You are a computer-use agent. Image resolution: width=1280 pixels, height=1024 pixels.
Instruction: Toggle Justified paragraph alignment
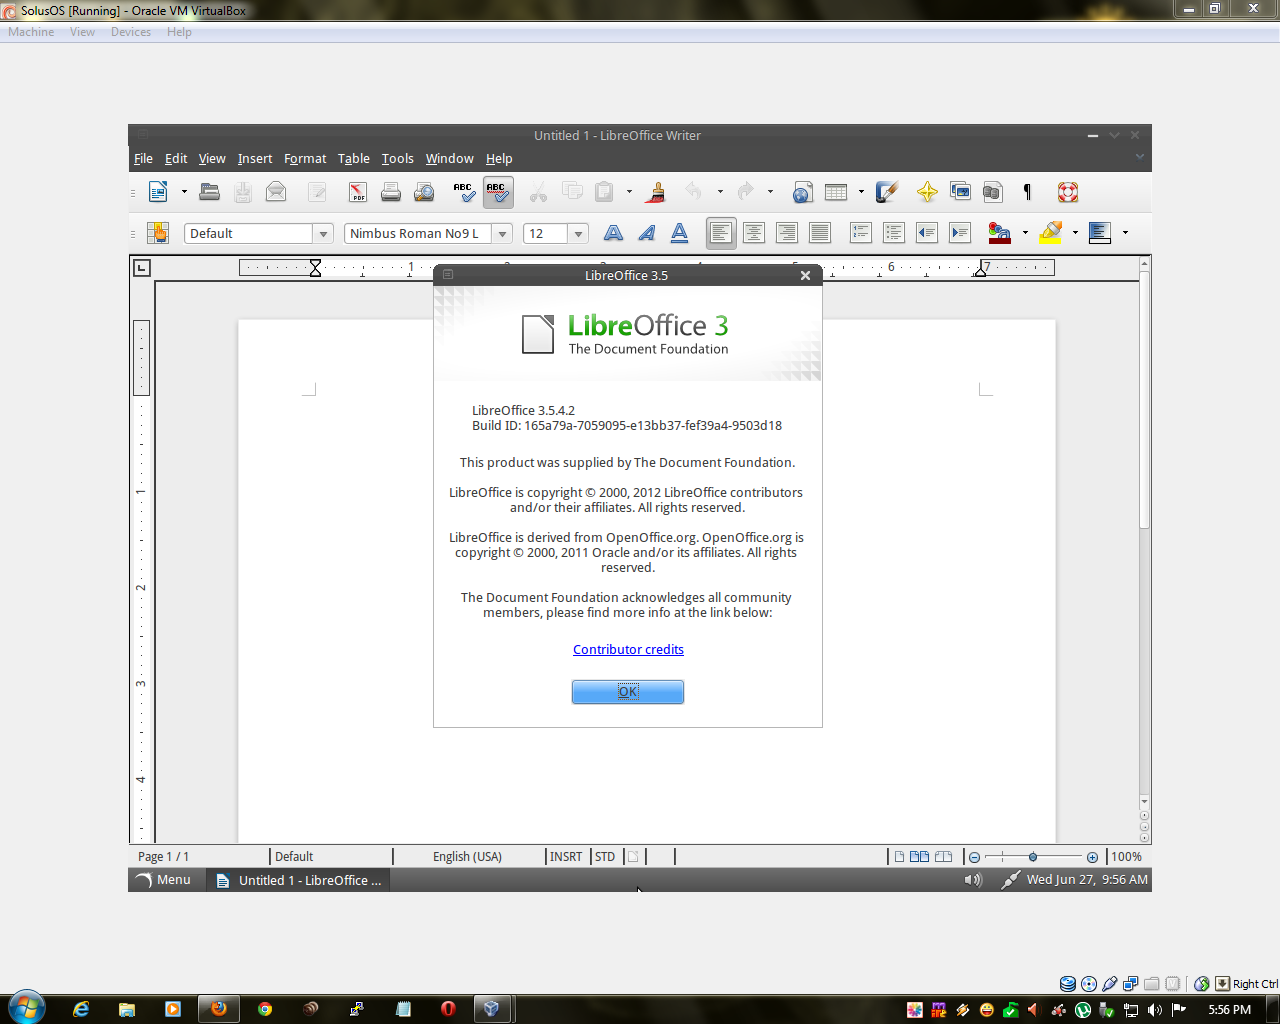pyautogui.click(x=820, y=233)
